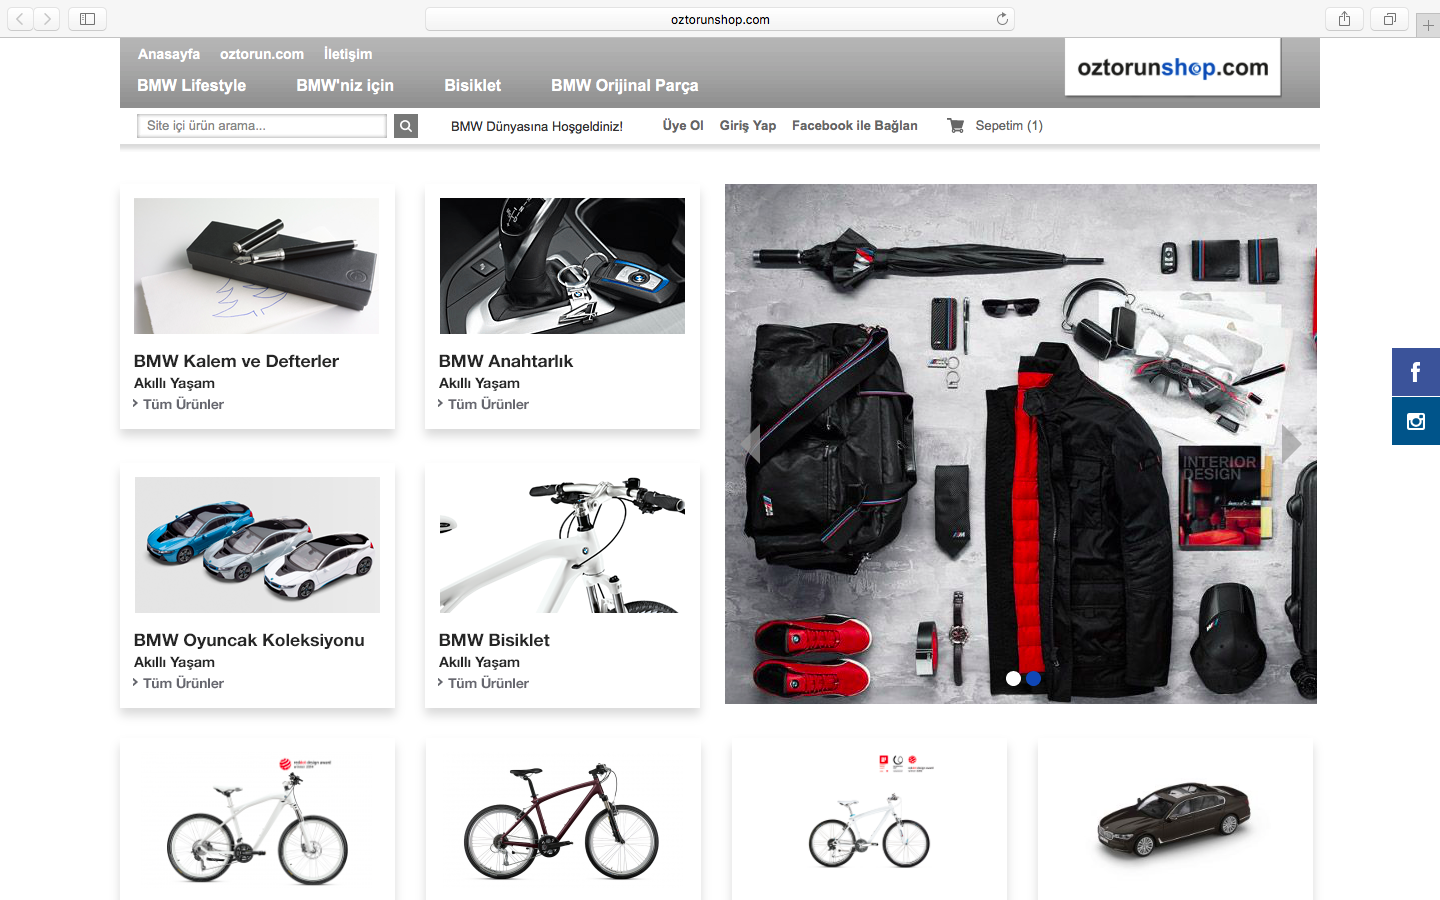Open BMW Kalem ve Defterler title
Screen dimensions: 1440x900
[236, 361]
